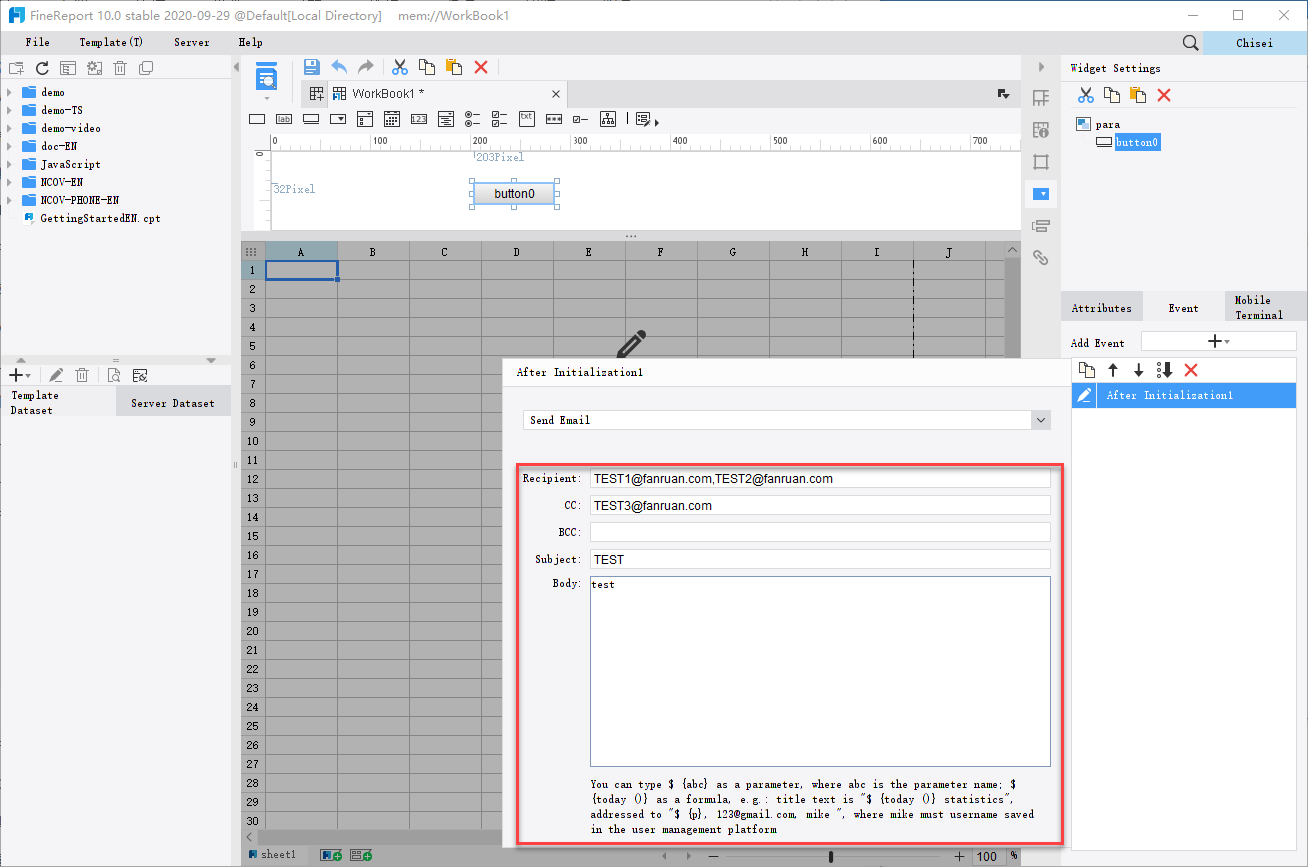Open the Hyperlink side panel chain icon

click(1041, 257)
